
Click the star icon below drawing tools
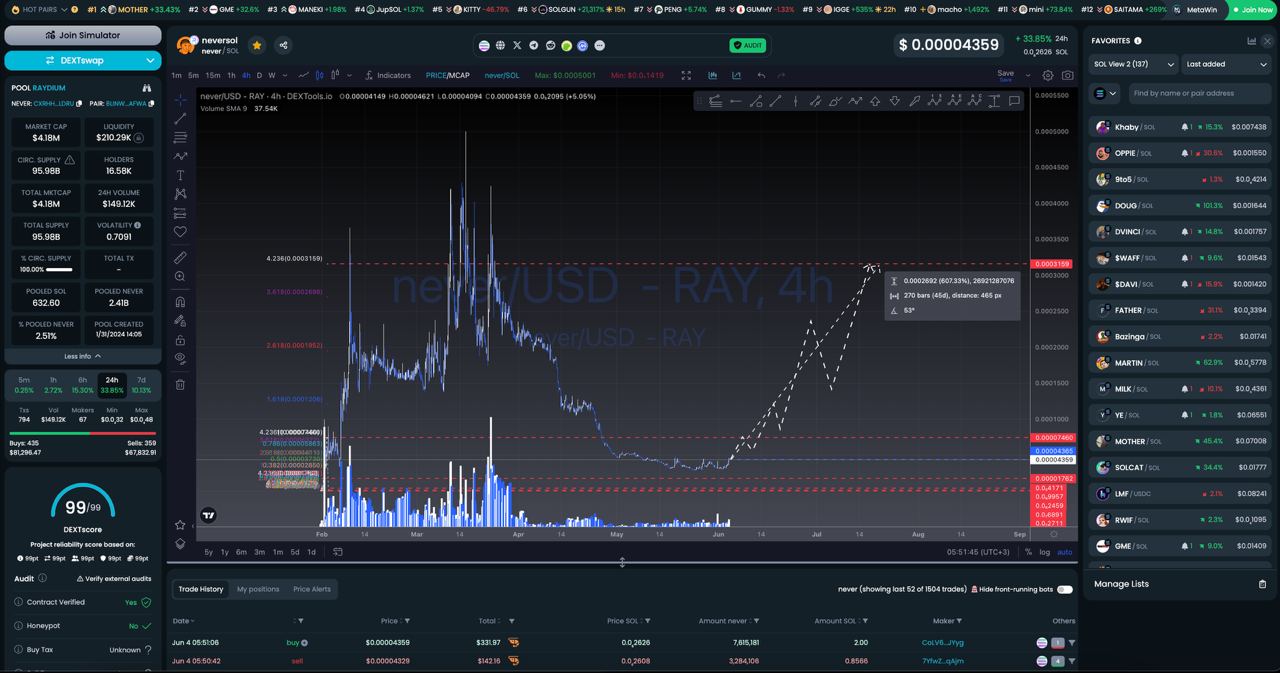pyautogui.click(x=180, y=525)
